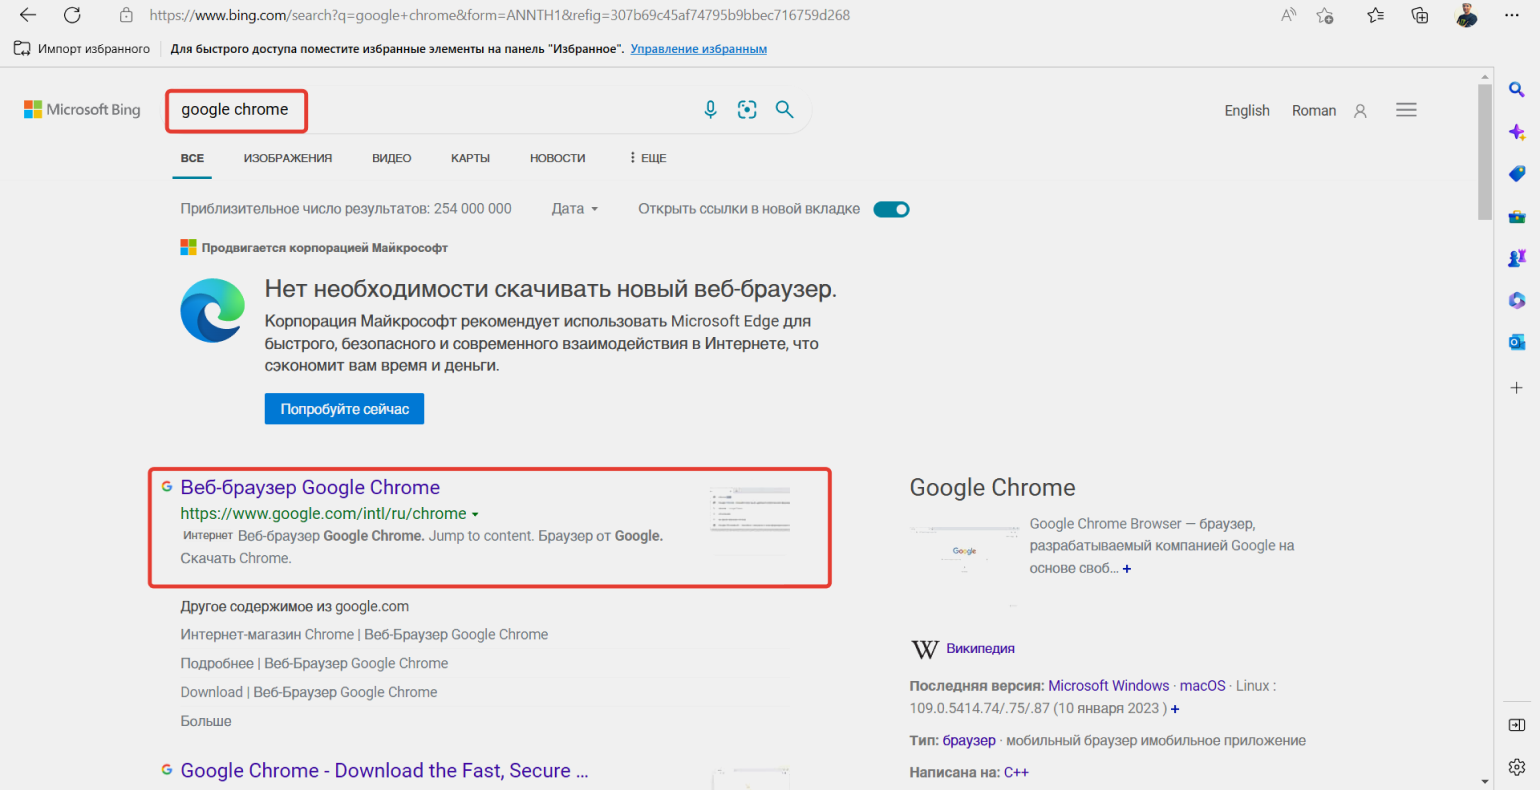Open Подробнее | Веб-Браузер Google Chrome link
Image resolution: width=1540 pixels, height=790 pixels.
[x=314, y=664]
